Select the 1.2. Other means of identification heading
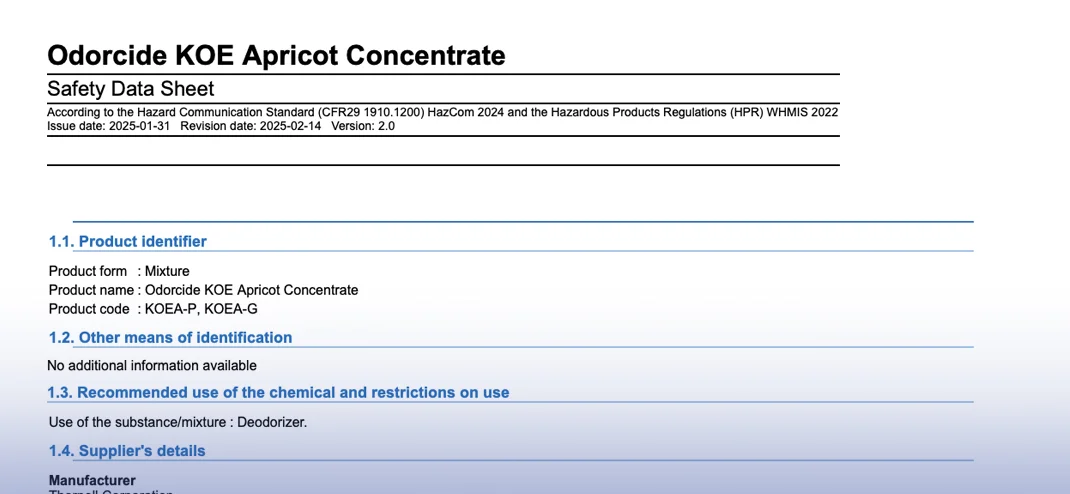 (170, 337)
